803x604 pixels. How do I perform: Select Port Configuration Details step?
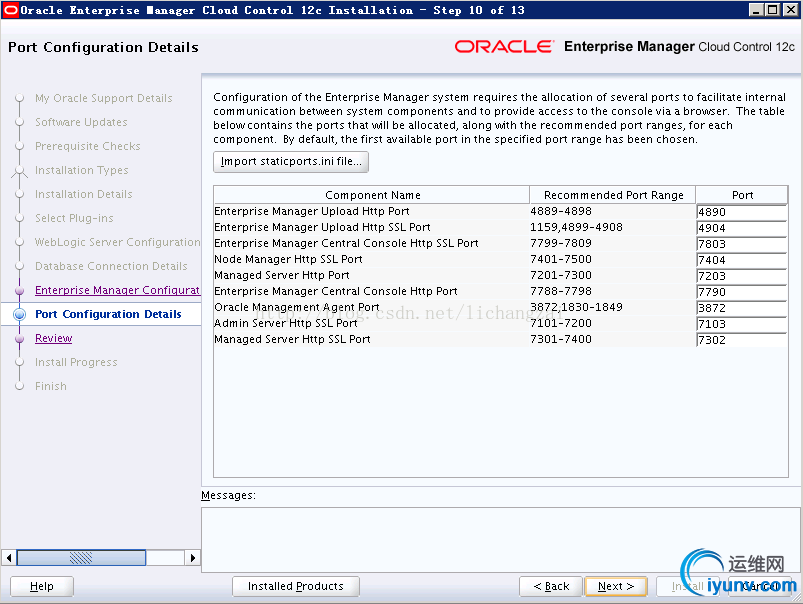[108, 314]
